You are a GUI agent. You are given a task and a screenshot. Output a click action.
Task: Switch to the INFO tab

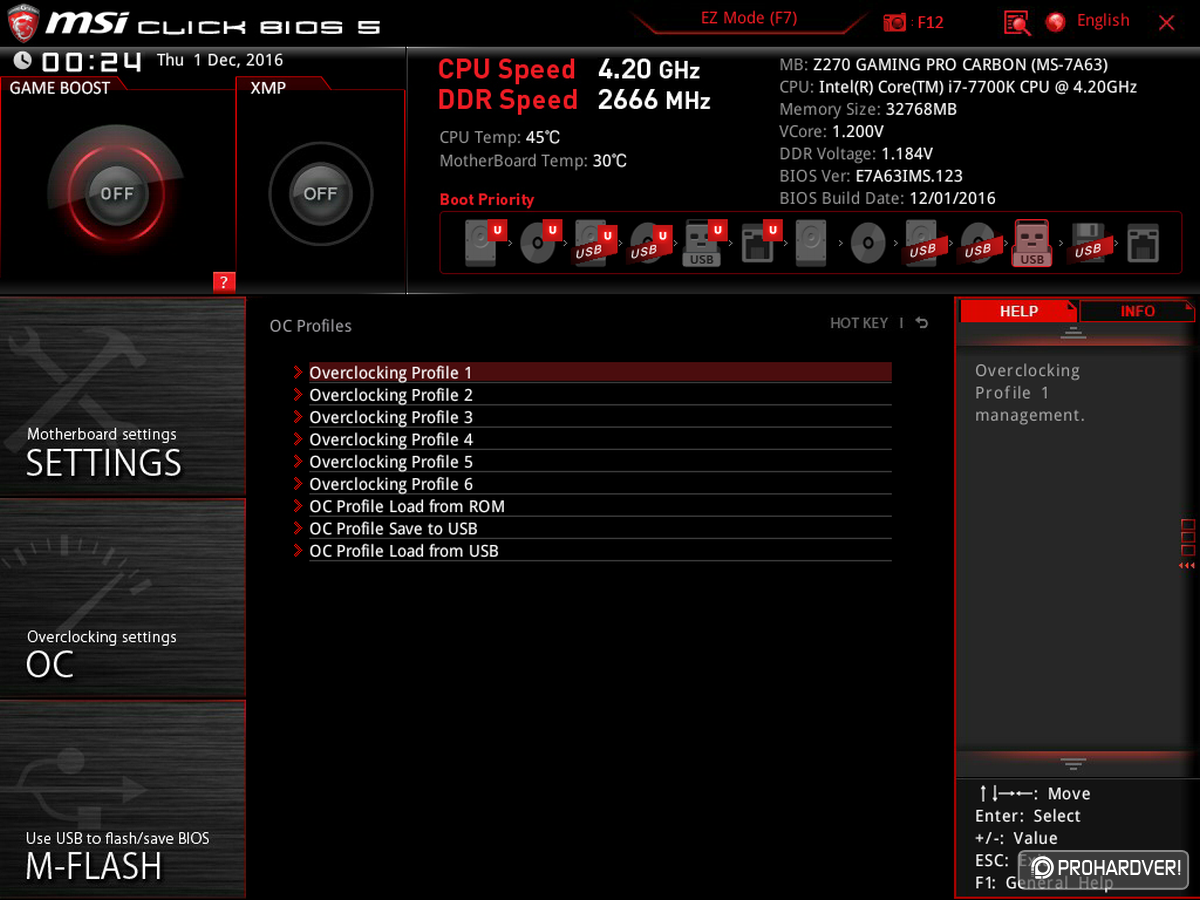[x=1137, y=311]
